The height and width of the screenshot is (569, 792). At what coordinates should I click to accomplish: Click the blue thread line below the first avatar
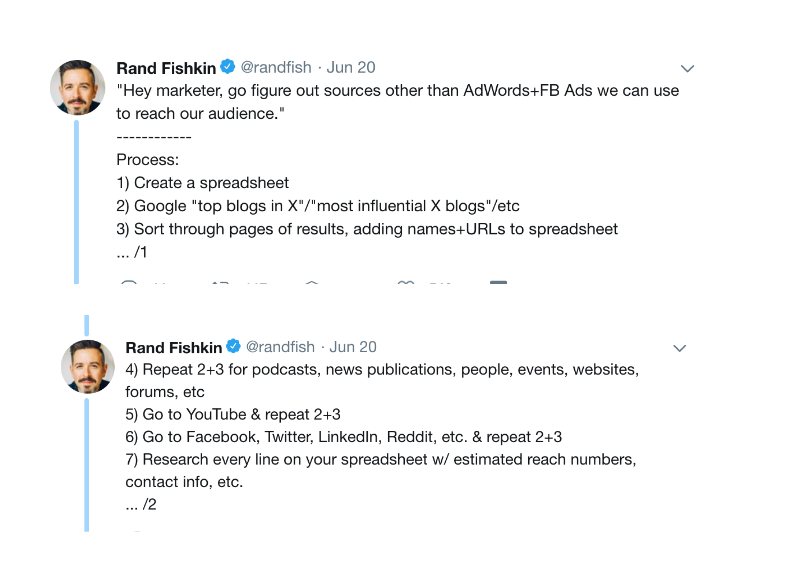click(x=76, y=202)
